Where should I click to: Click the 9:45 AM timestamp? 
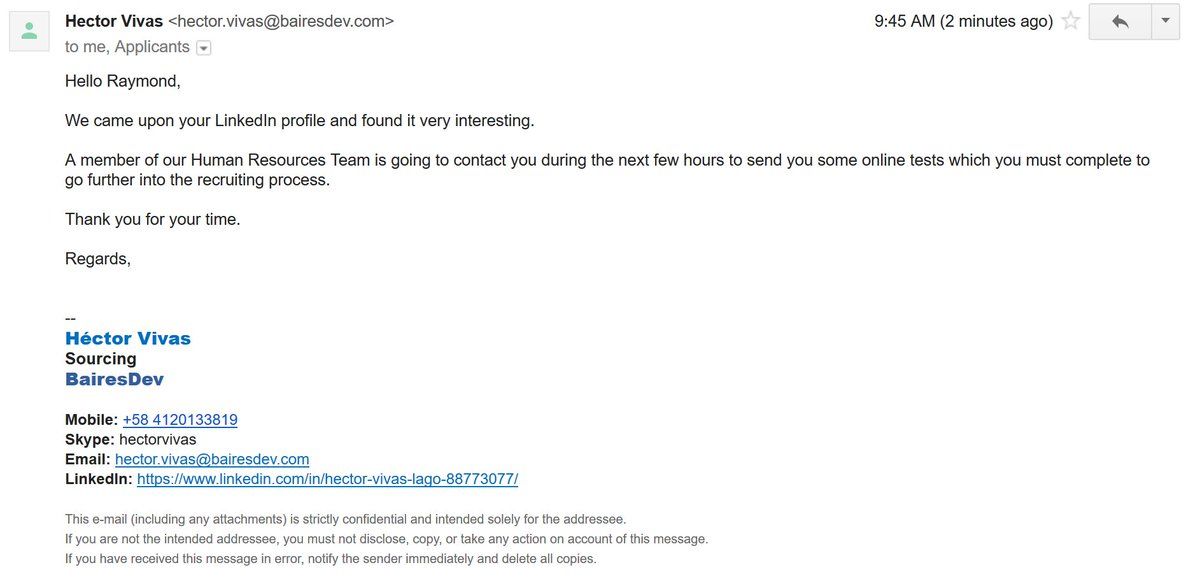point(963,21)
